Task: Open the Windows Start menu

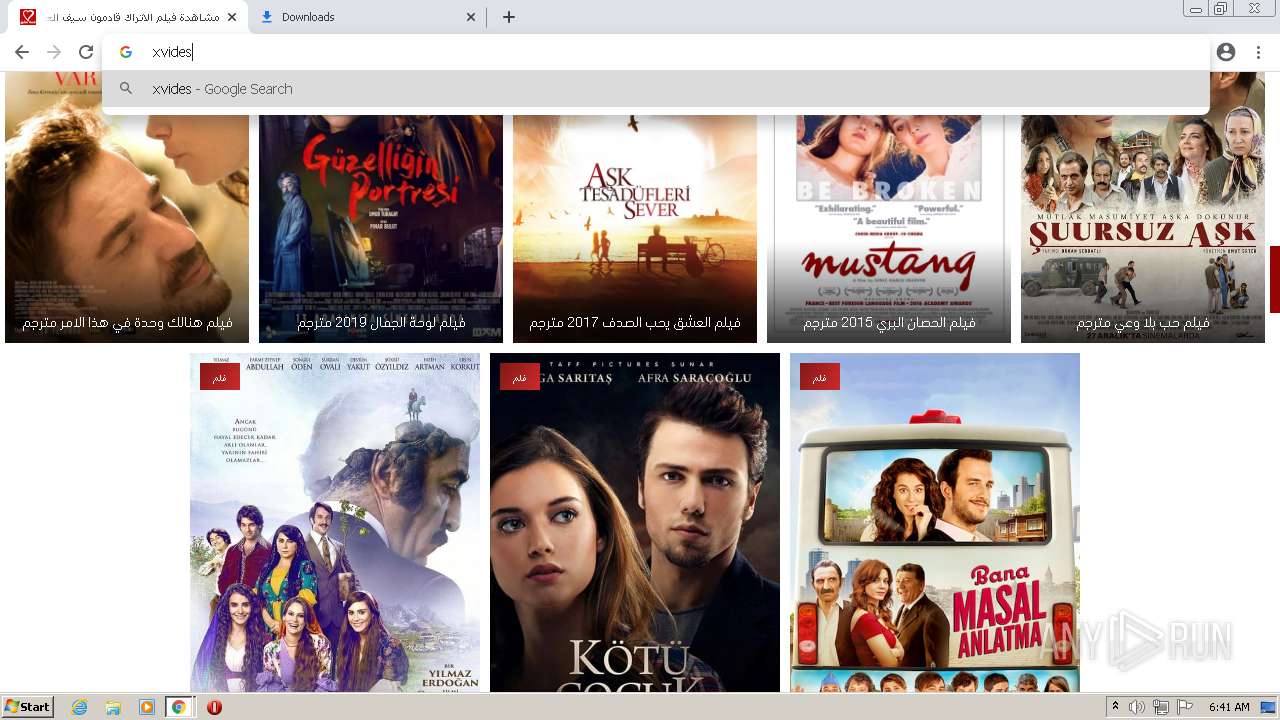Action: tap(28, 707)
